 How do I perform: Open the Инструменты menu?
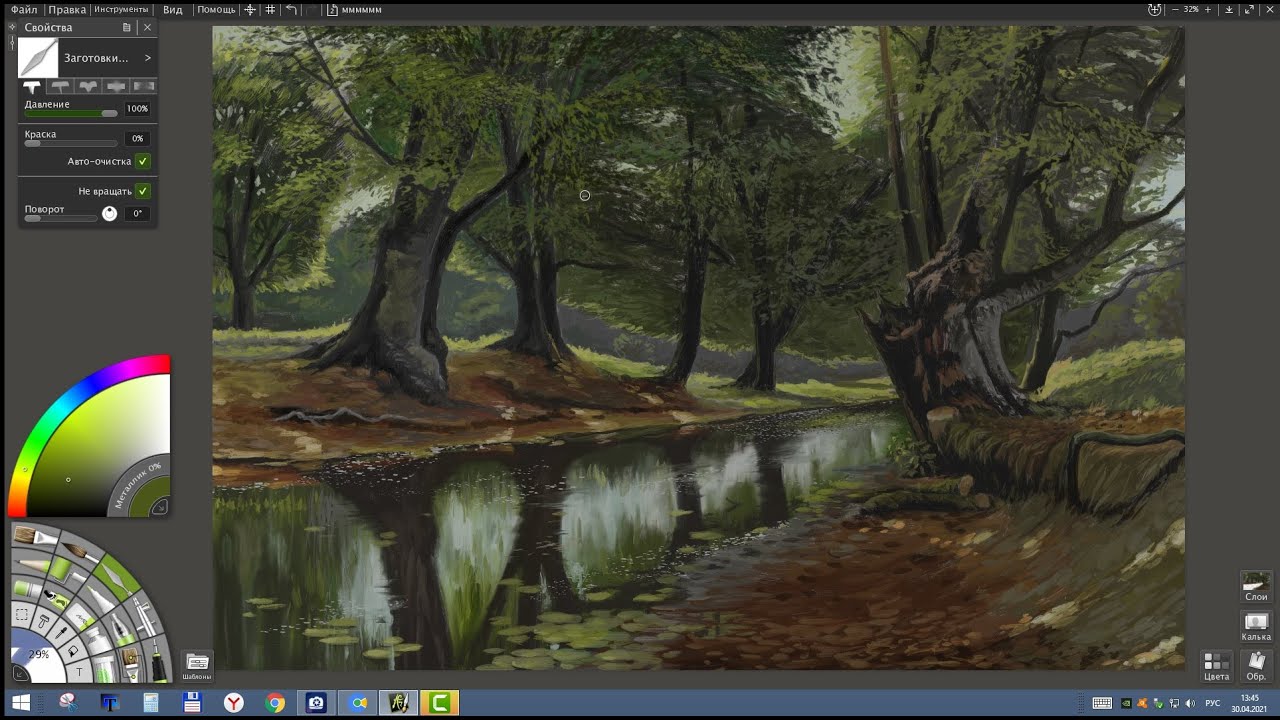(121, 10)
